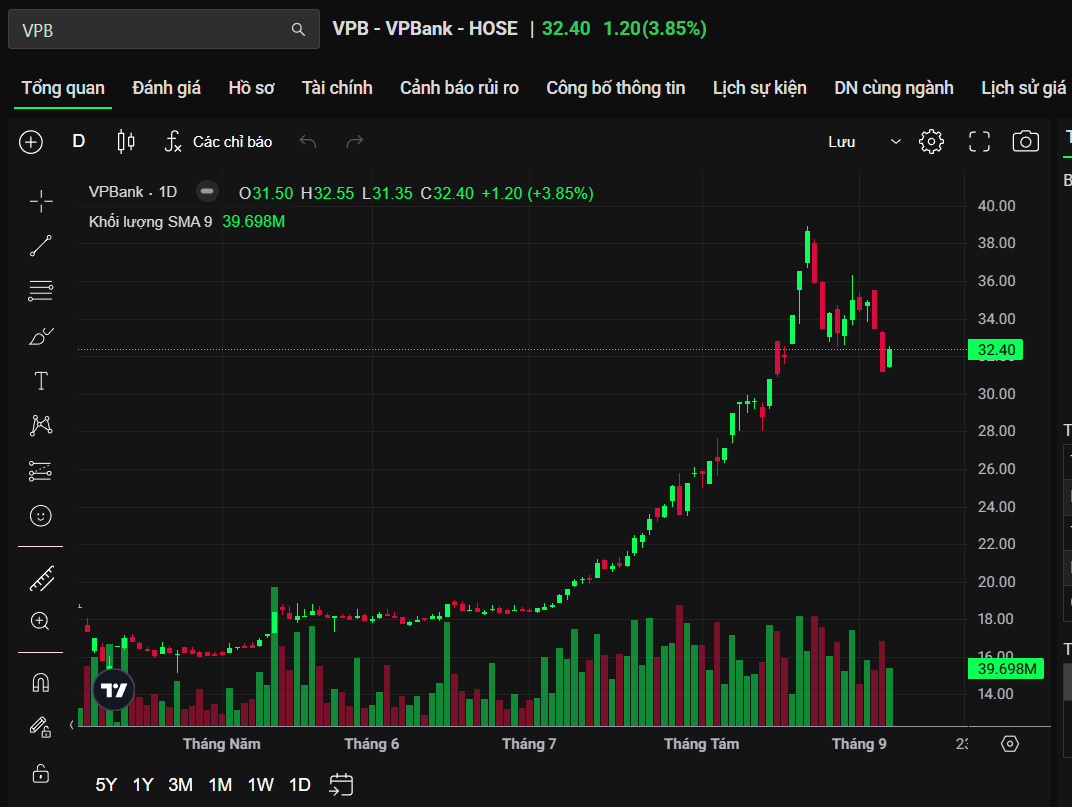
Task: Toggle magnet mode
Action: pyautogui.click(x=41, y=683)
